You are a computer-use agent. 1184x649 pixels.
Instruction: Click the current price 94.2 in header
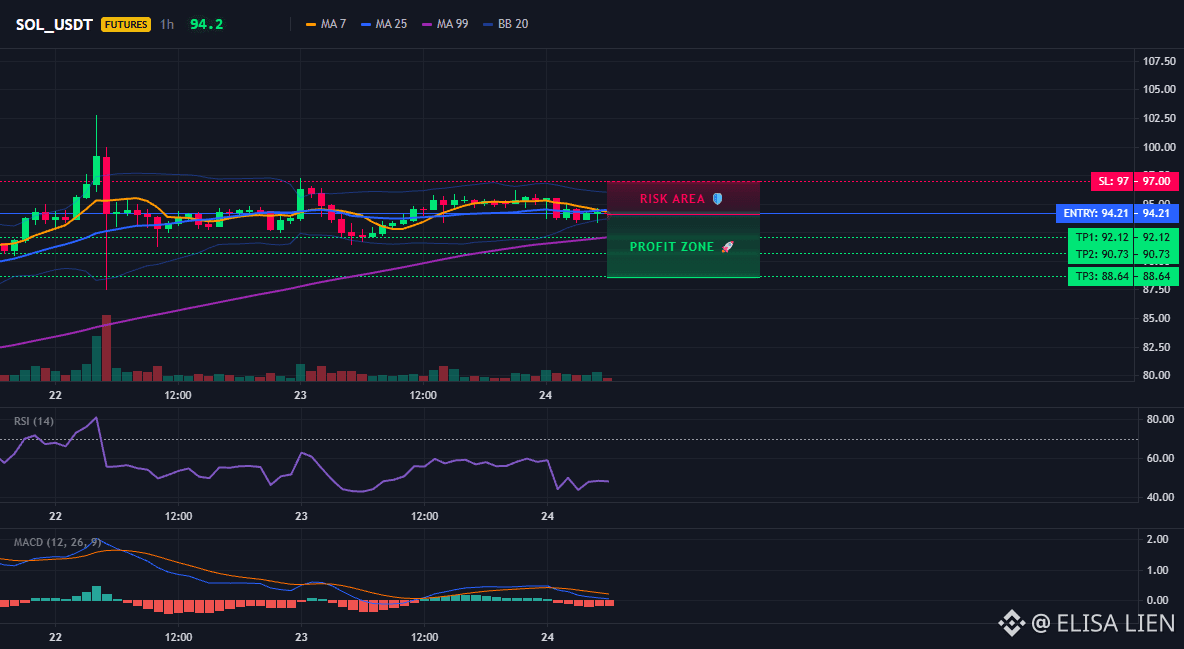(x=206, y=24)
